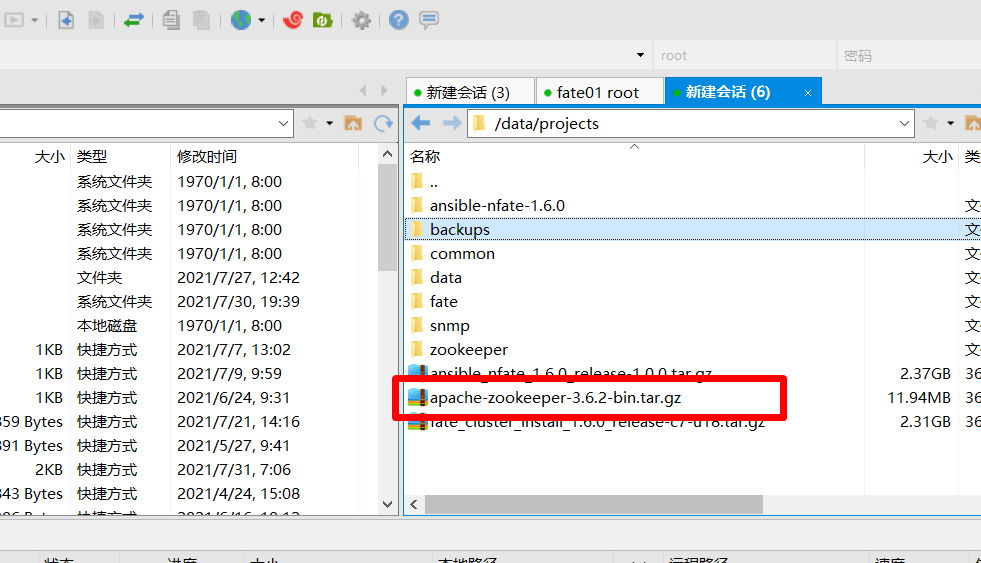Open options with the gear icon

(x=361, y=21)
